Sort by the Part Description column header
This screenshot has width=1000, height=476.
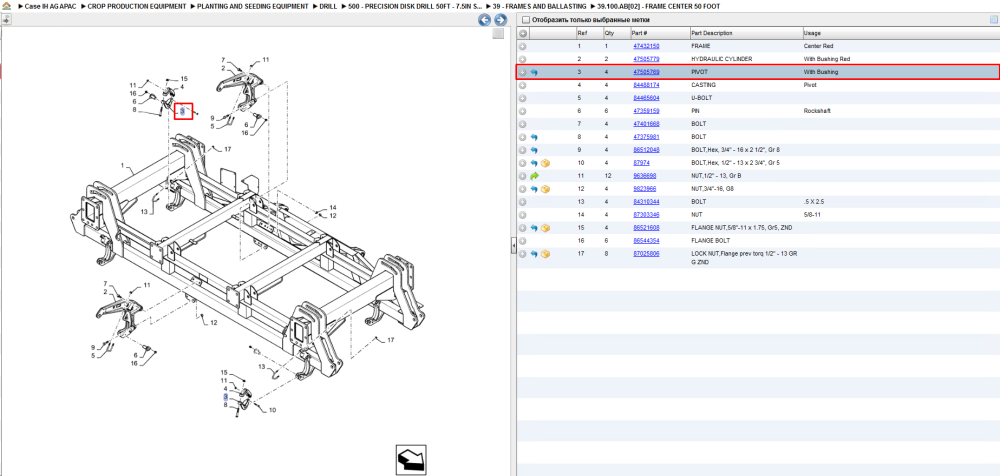pos(712,33)
